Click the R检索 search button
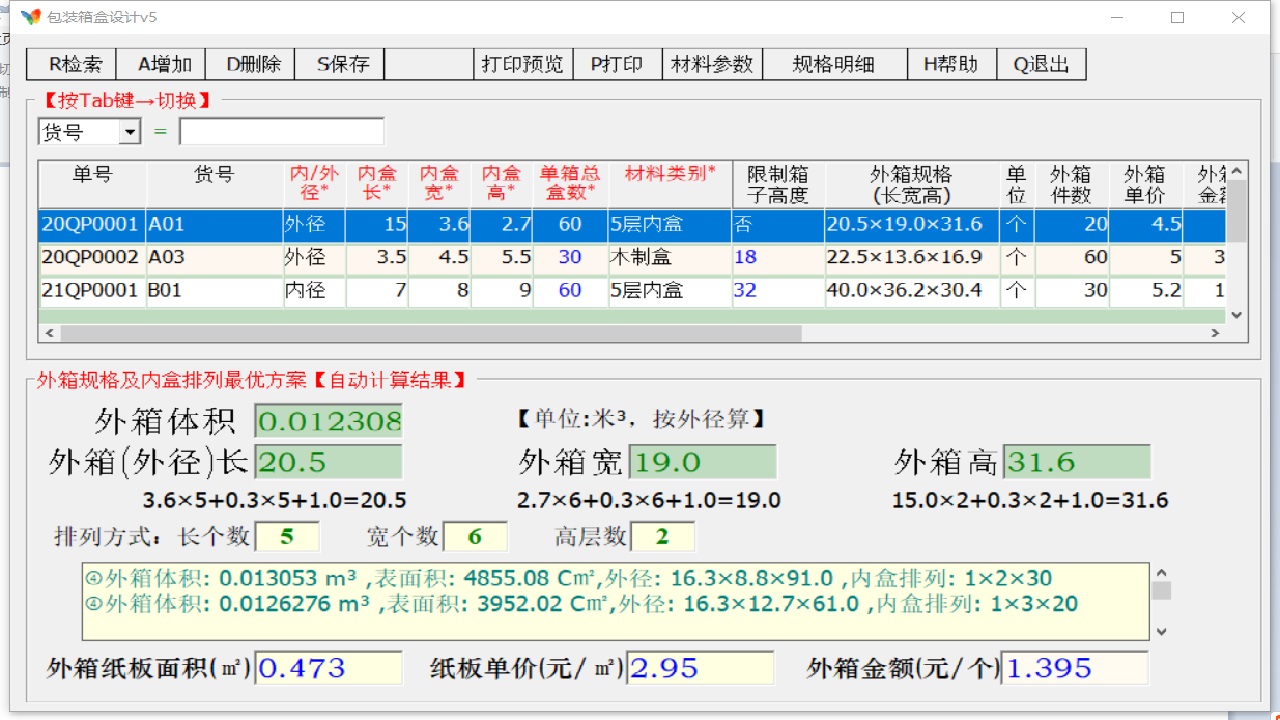The width and height of the screenshot is (1280, 720). pyautogui.click(x=71, y=64)
